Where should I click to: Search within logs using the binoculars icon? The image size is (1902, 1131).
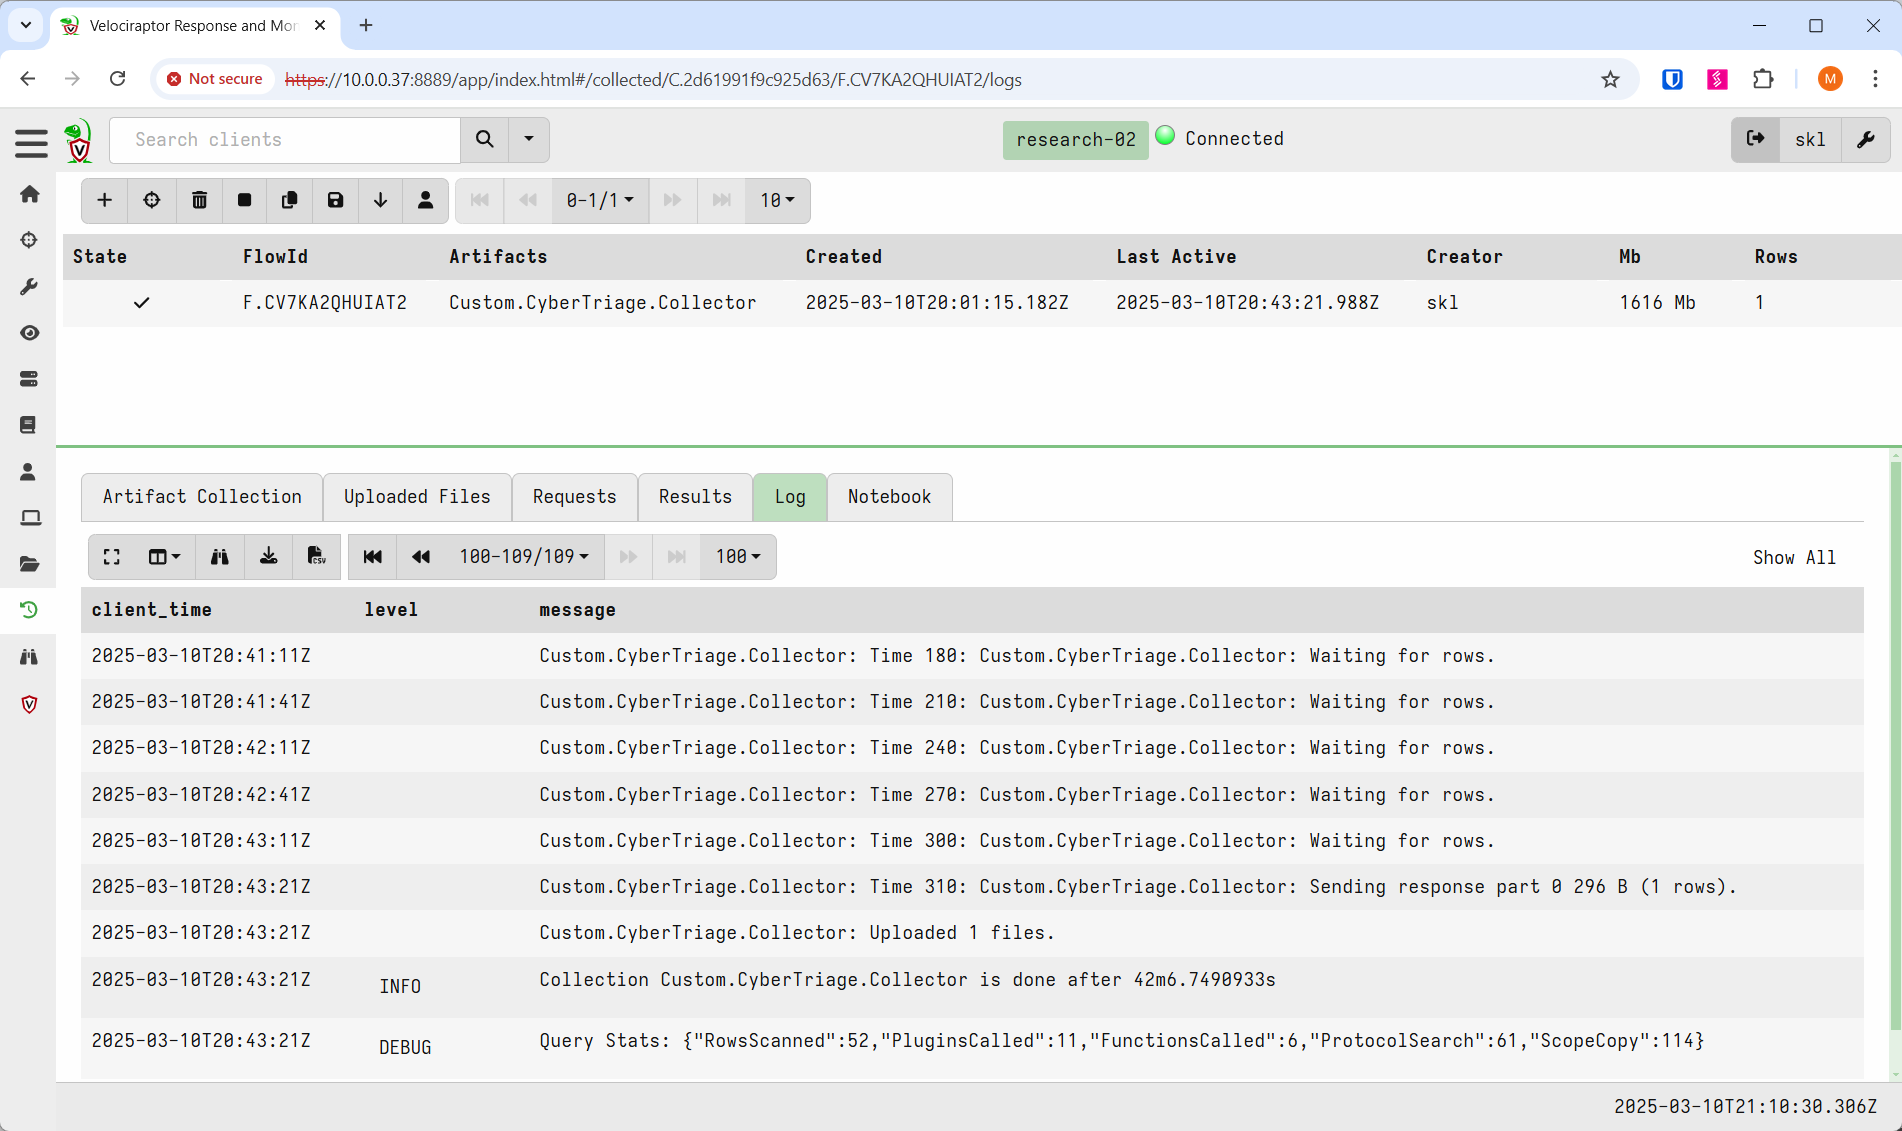point(220,557)
